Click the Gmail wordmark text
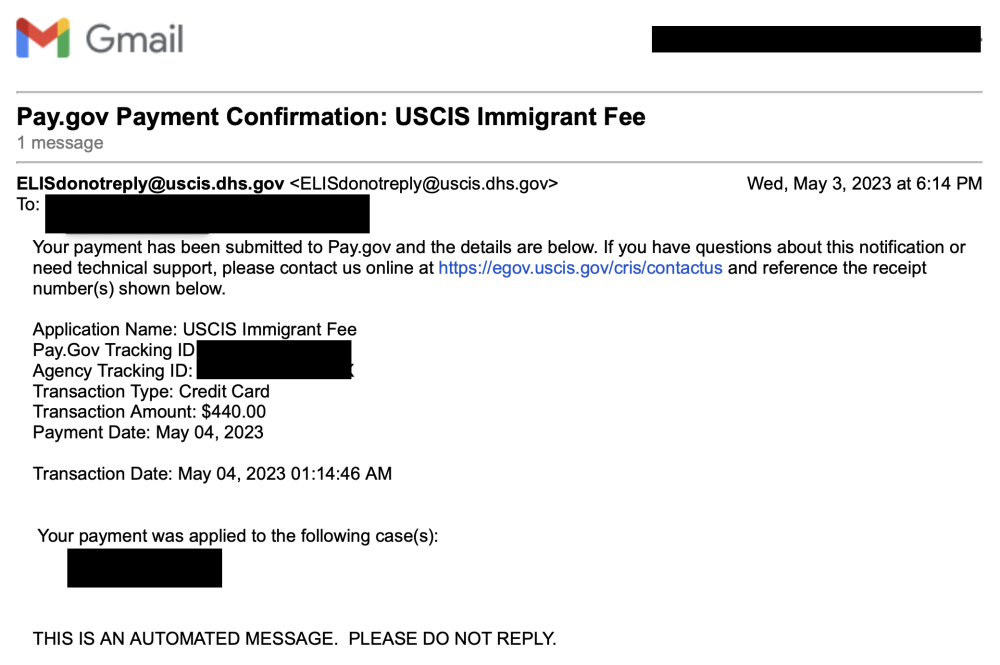The height and width of the screenshot is (665, 1000). pos(135,39)
